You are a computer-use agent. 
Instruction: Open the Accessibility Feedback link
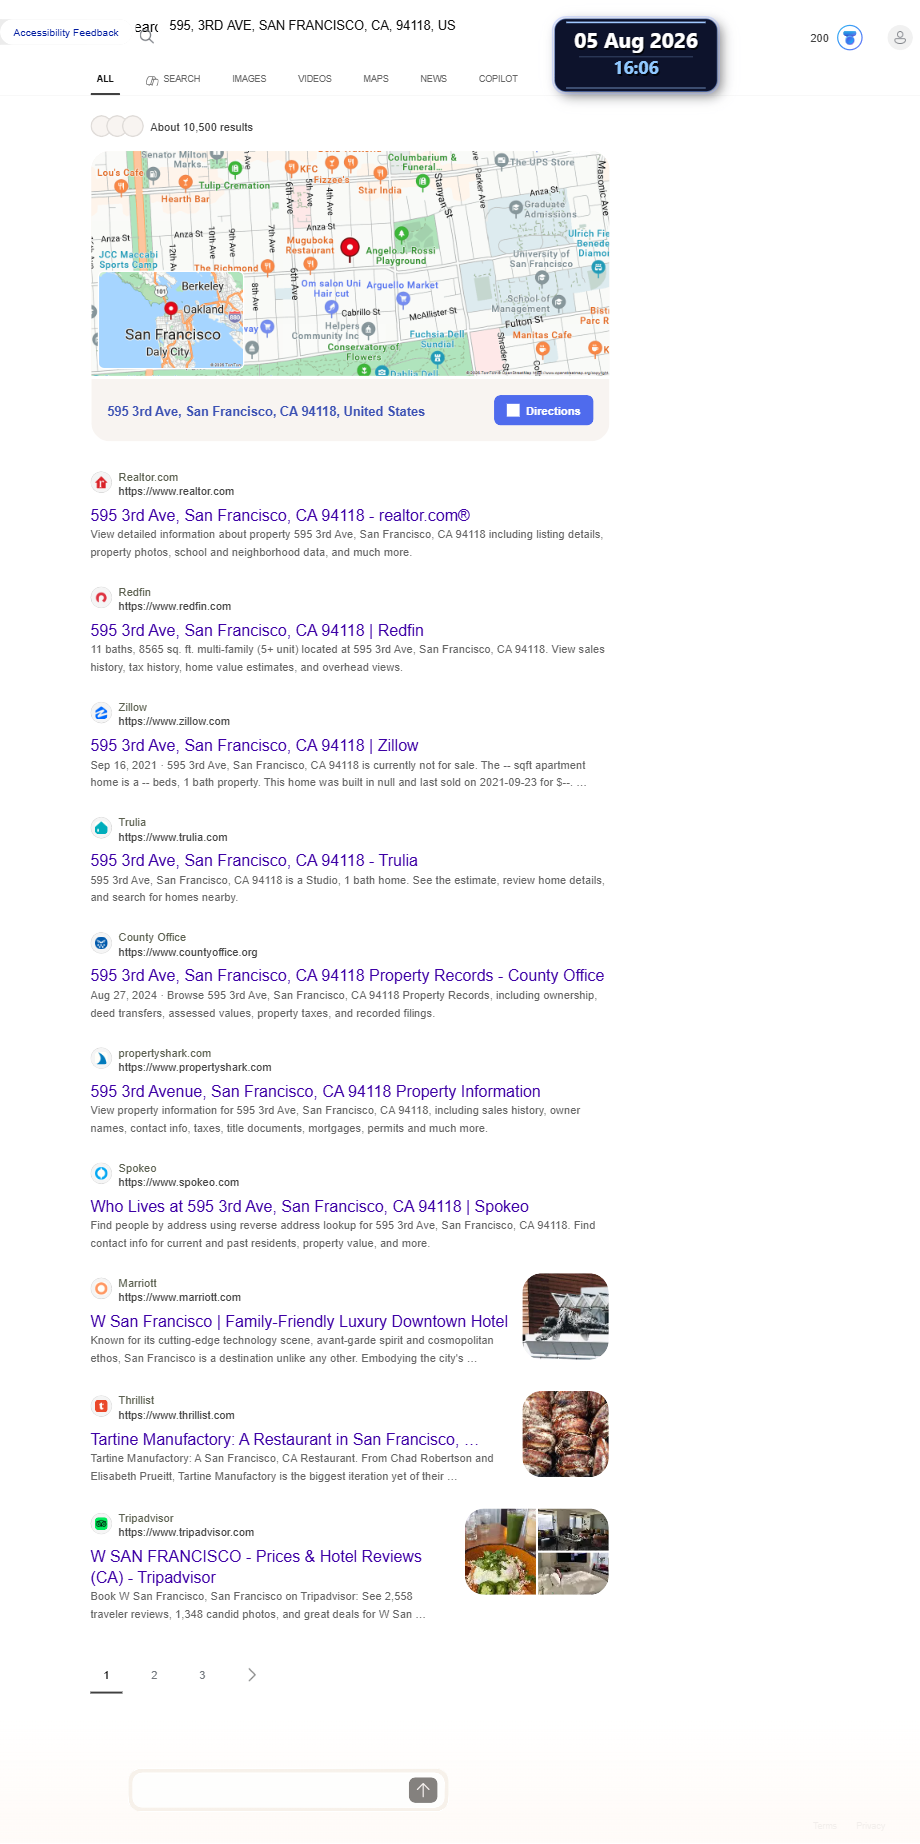click(66, 33)
